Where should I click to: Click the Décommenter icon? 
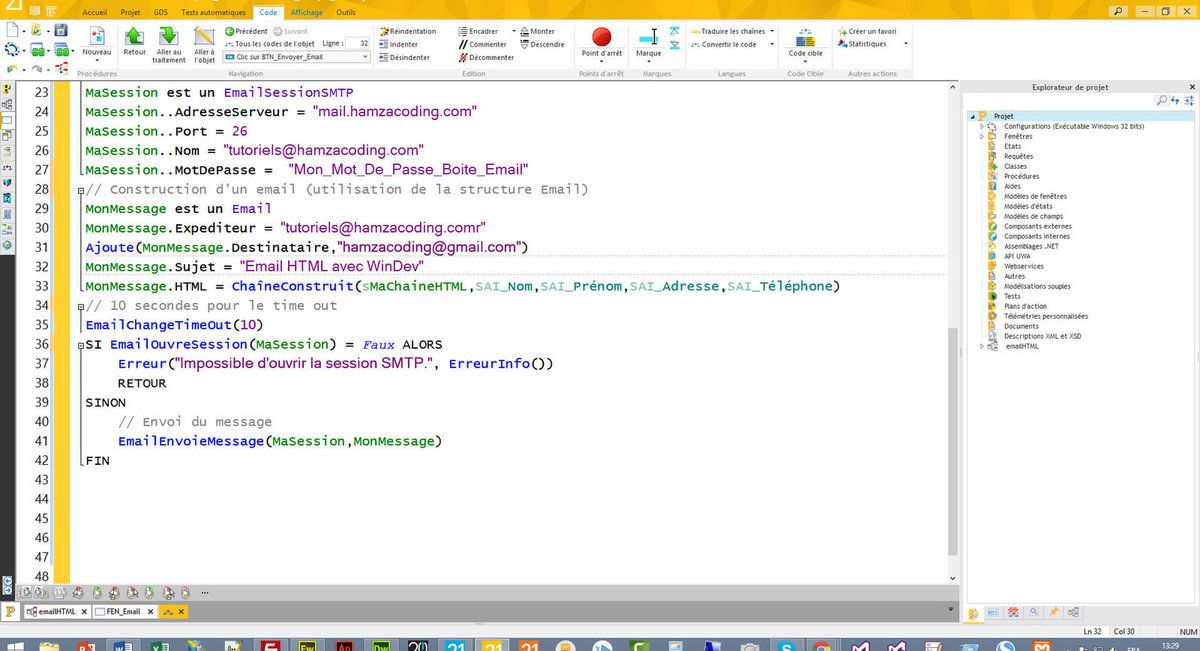486,57
